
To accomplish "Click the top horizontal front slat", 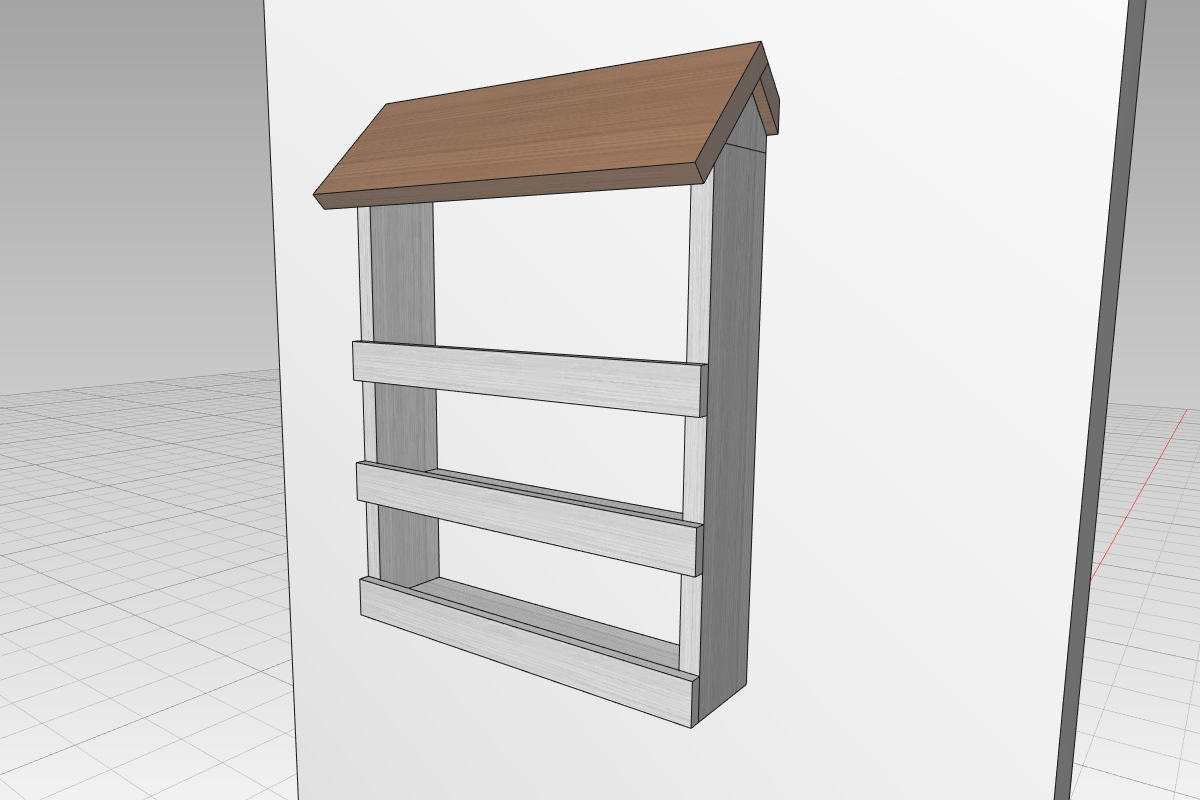I will point(530,377).
